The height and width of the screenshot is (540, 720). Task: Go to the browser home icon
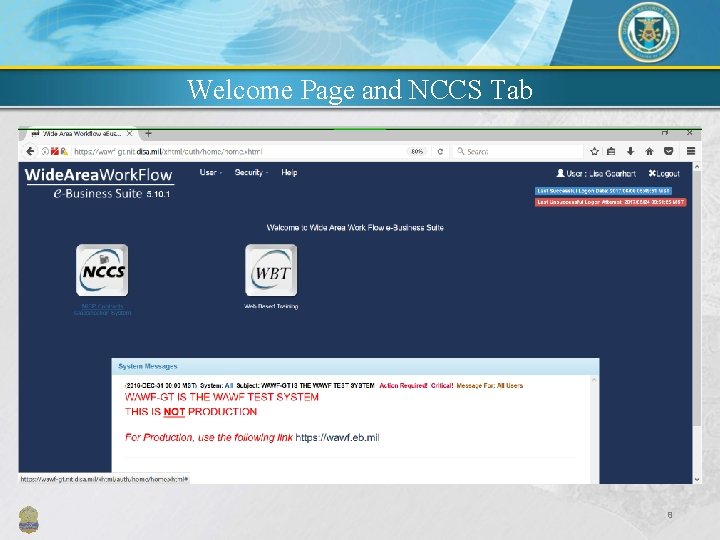[x=649, y=151]
